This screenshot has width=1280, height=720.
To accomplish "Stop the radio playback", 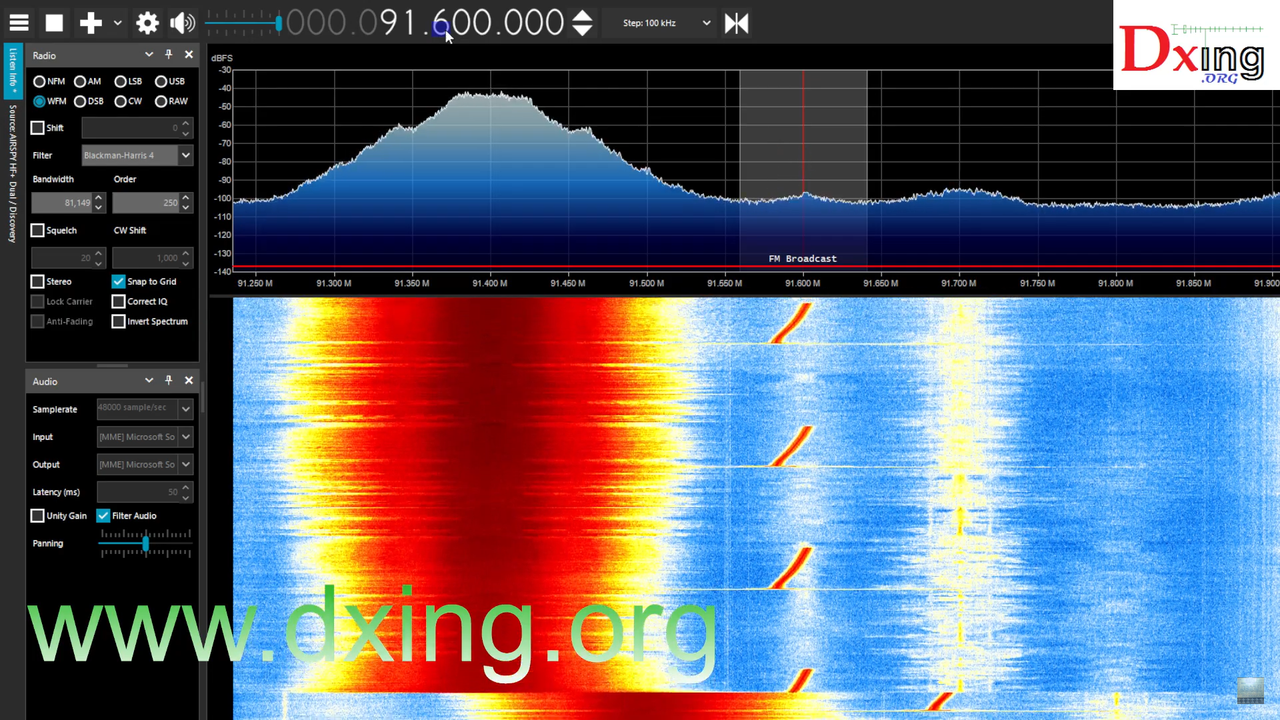I will pyautogui.click(x=55, y=22).
